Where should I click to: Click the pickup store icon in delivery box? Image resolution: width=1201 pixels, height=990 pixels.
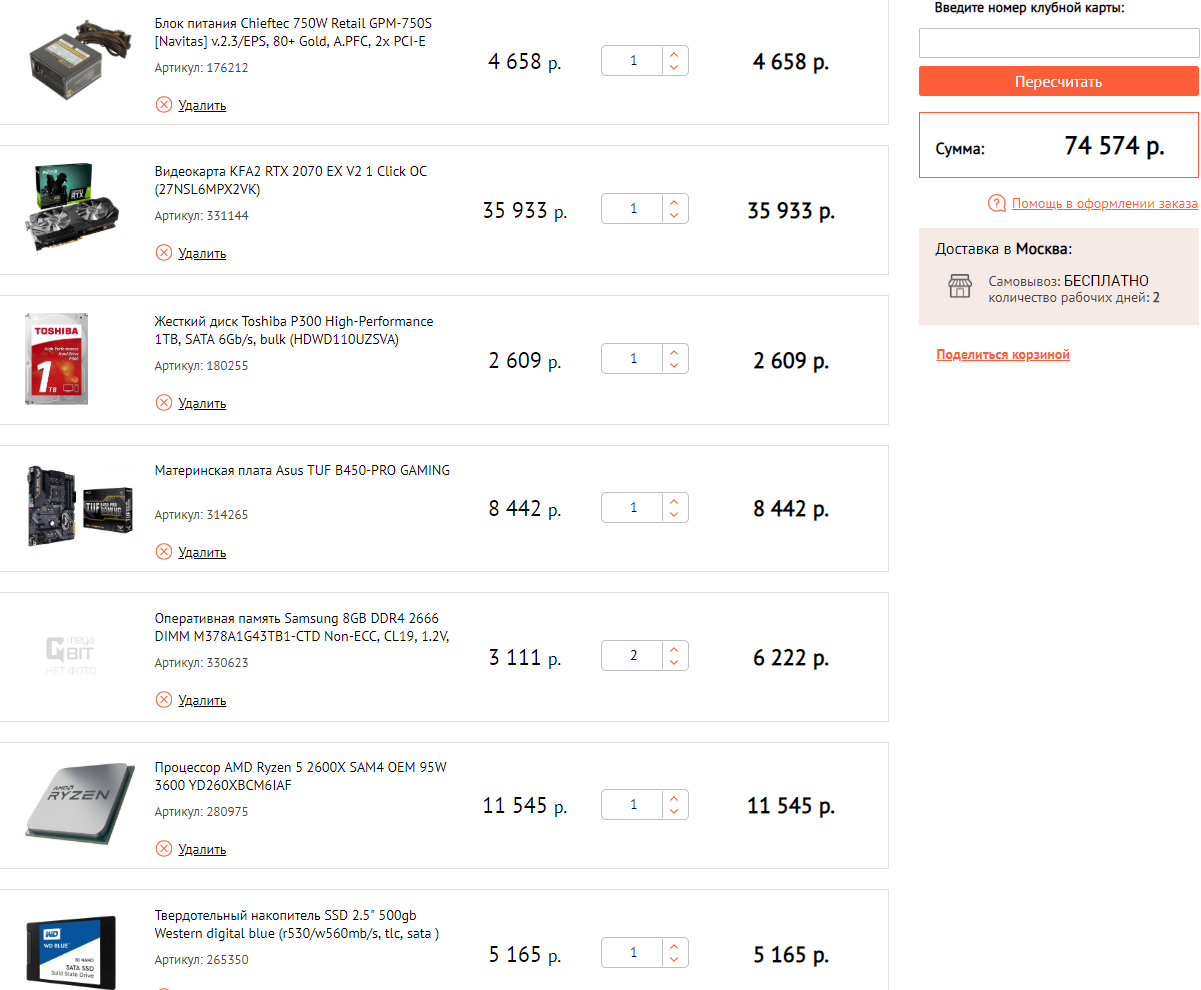point(960,288)
